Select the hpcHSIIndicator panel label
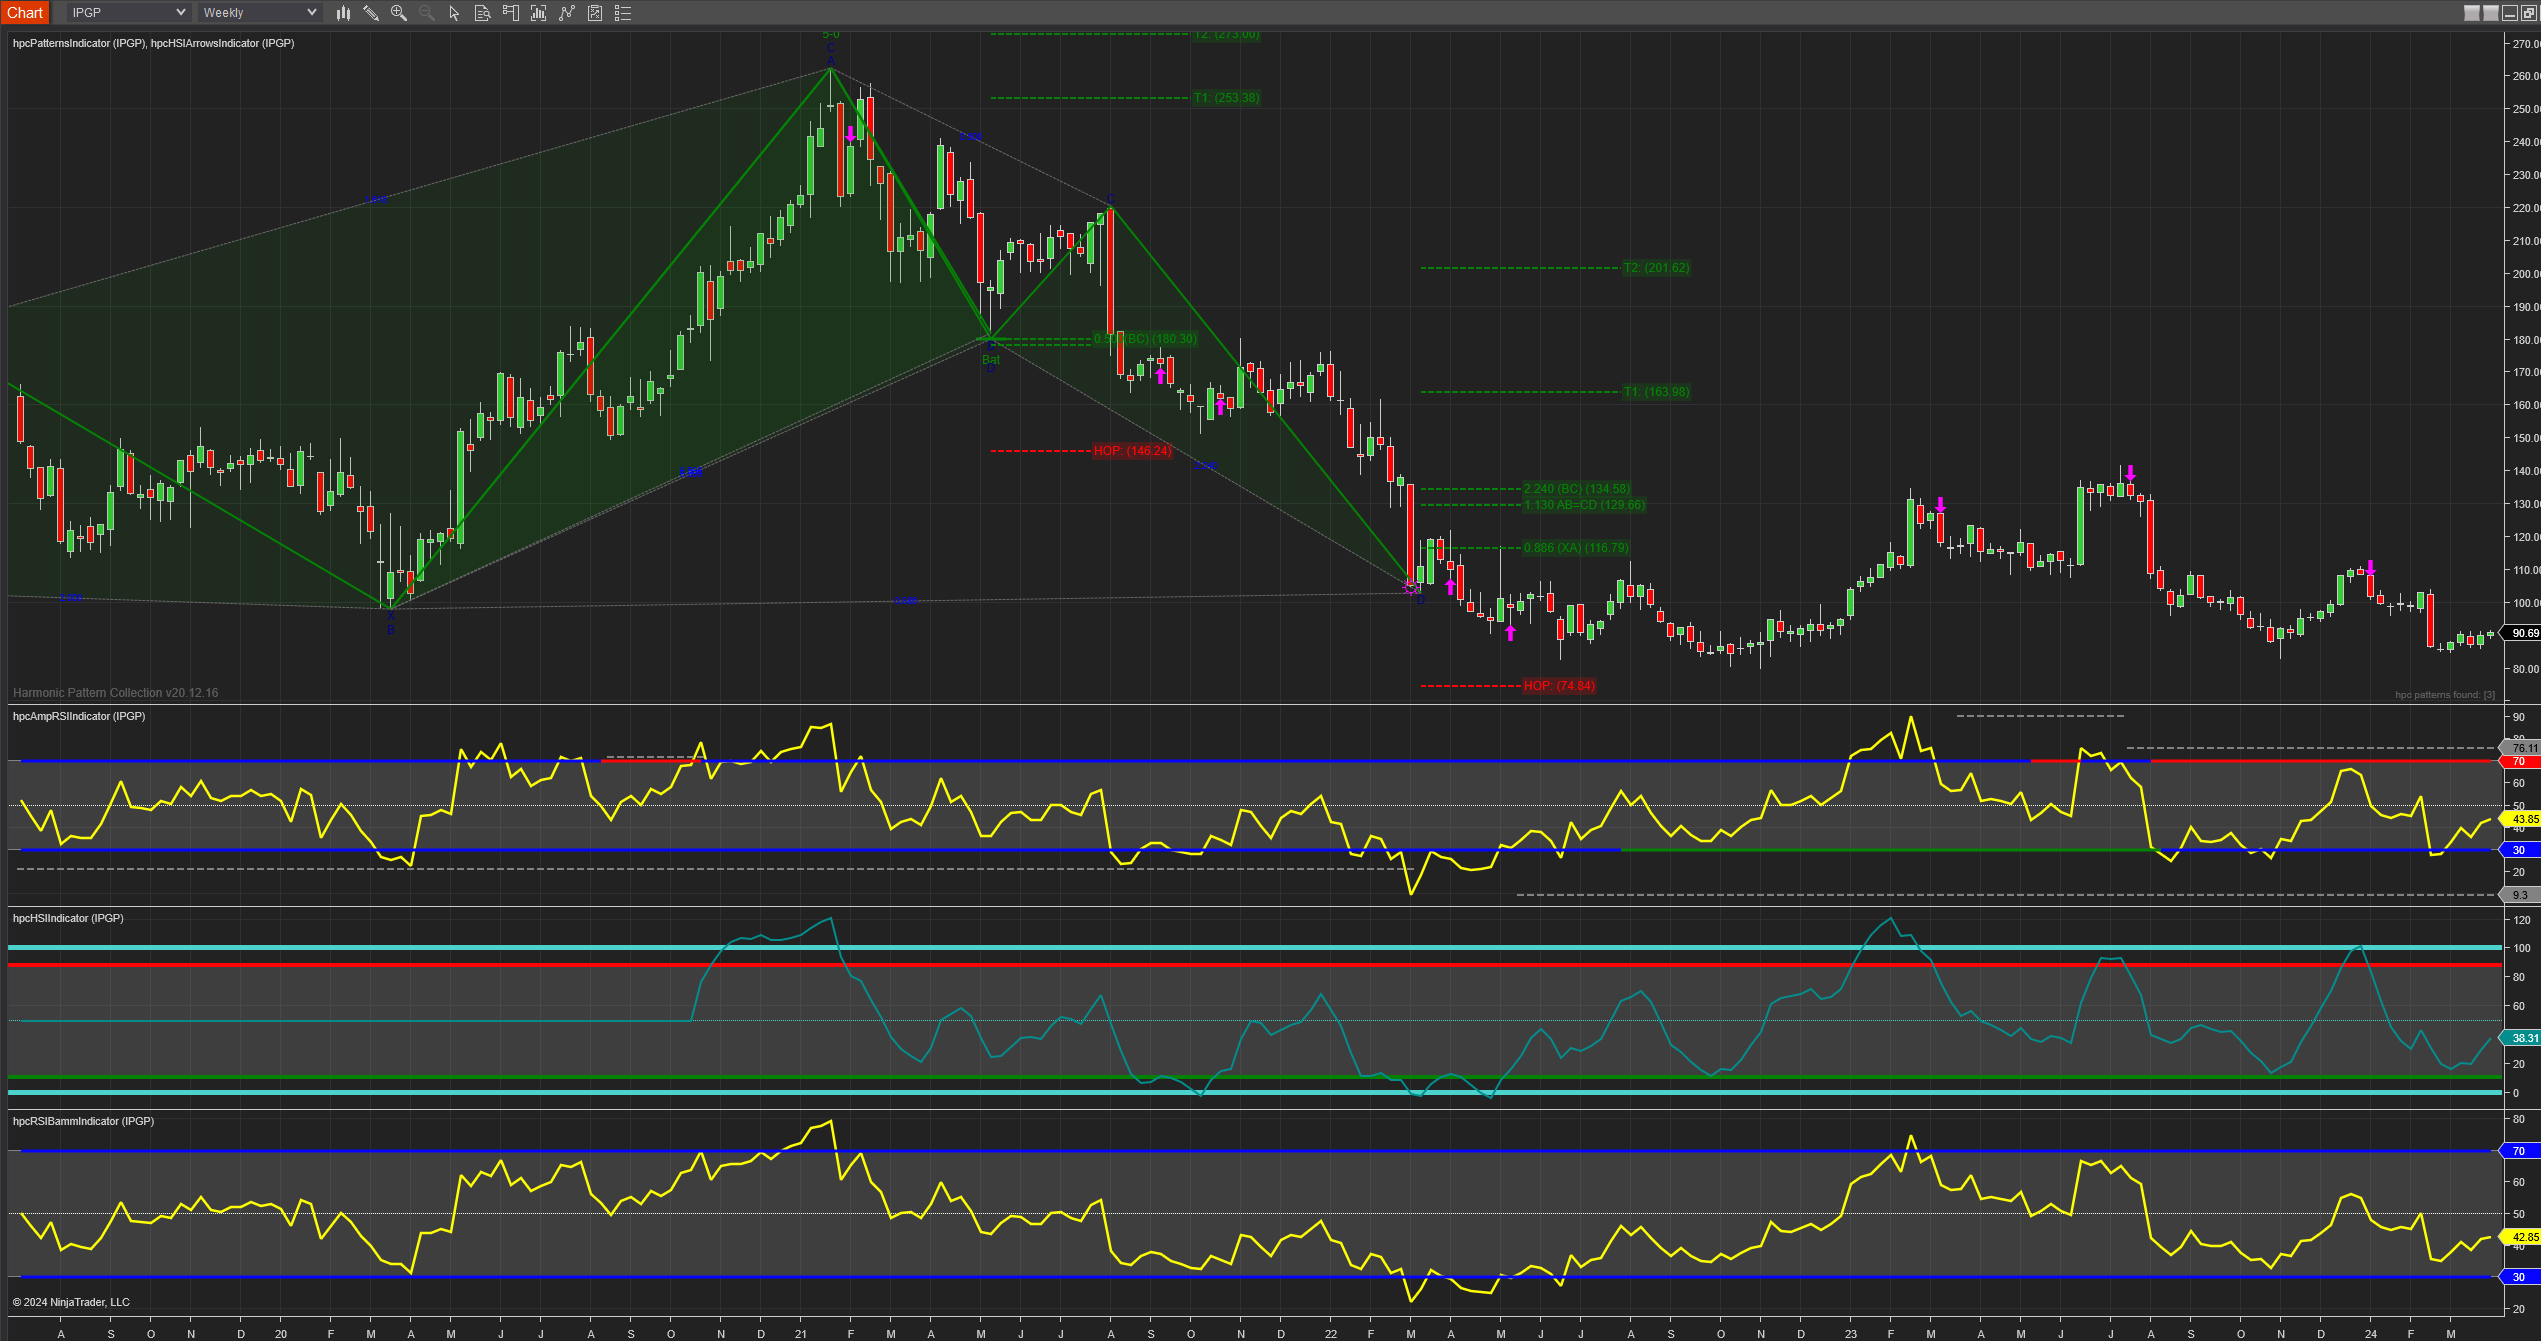Image resolution: width=2541 pixels, height=1341 pixels. (68, 918)
